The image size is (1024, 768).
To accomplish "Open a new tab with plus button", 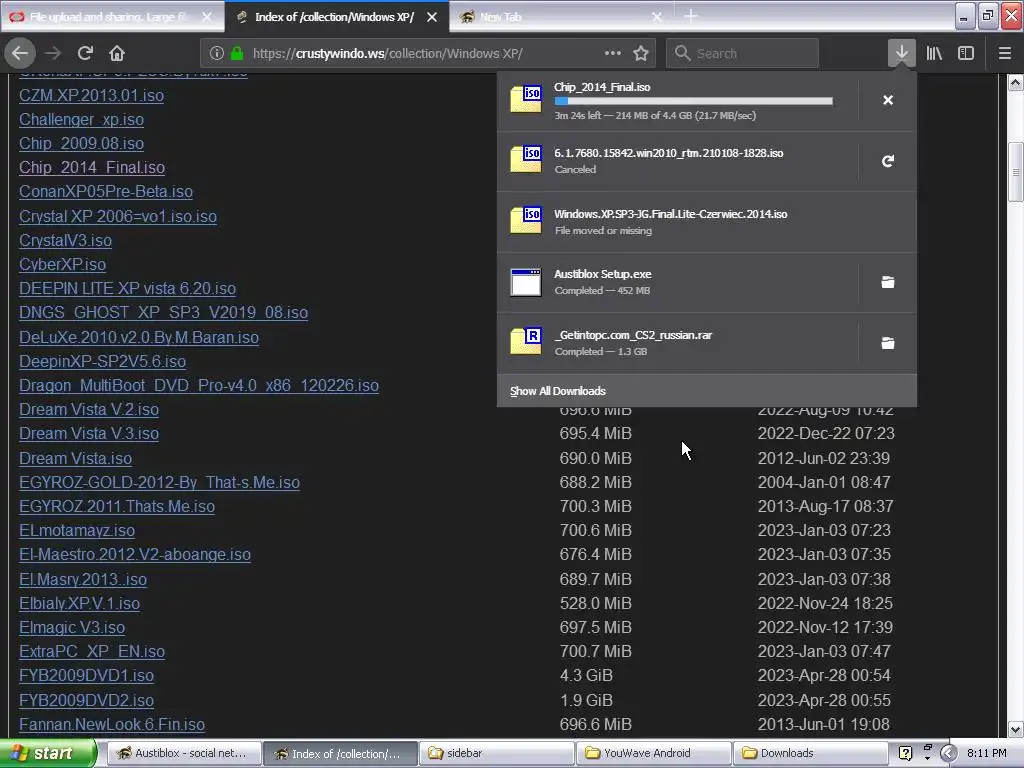I will coord(690,16).
